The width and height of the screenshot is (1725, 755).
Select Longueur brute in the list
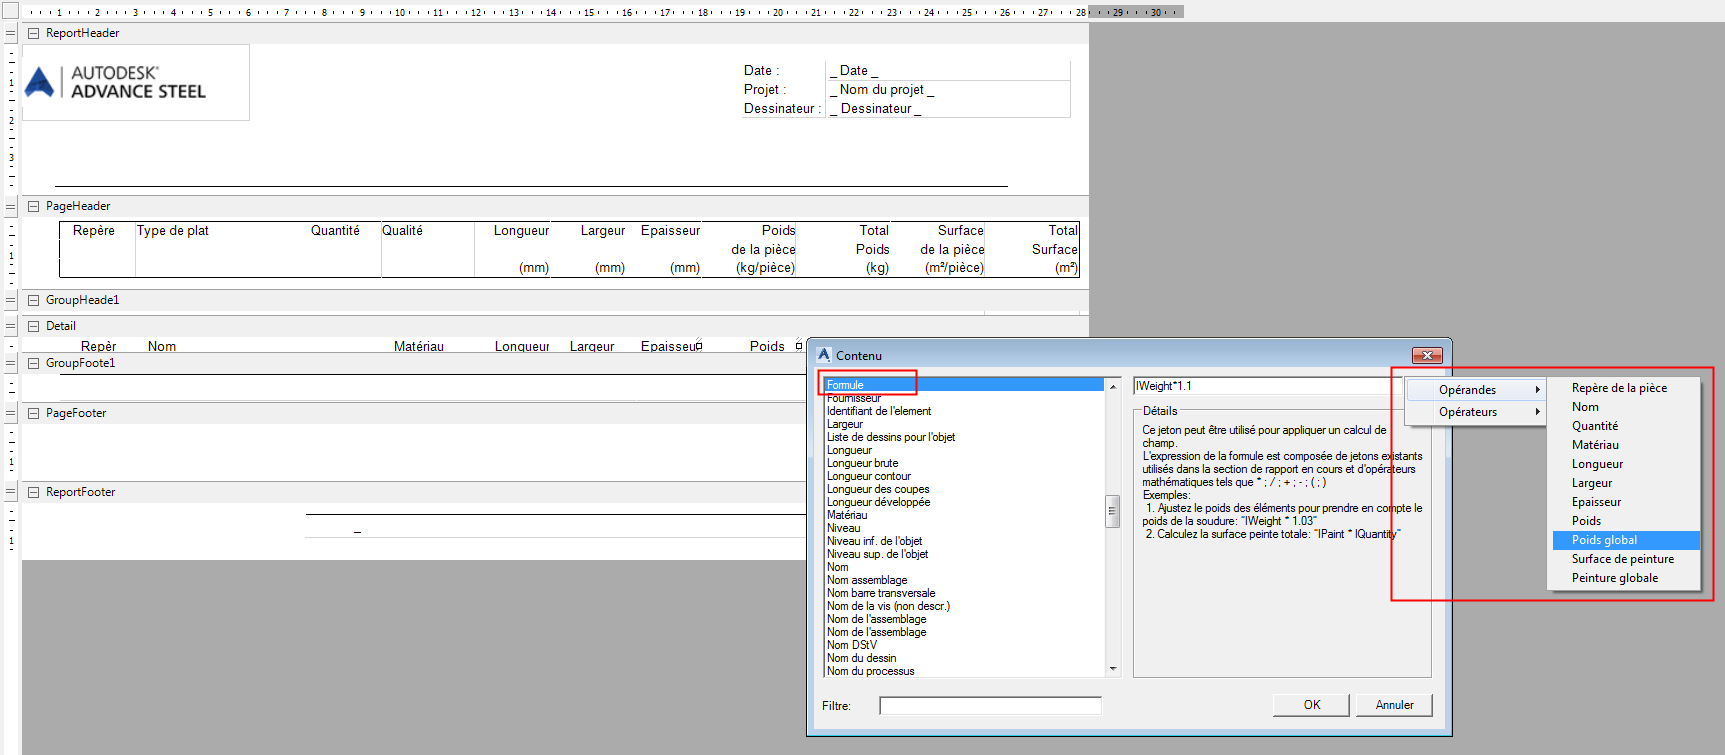[x=963, y=463]
